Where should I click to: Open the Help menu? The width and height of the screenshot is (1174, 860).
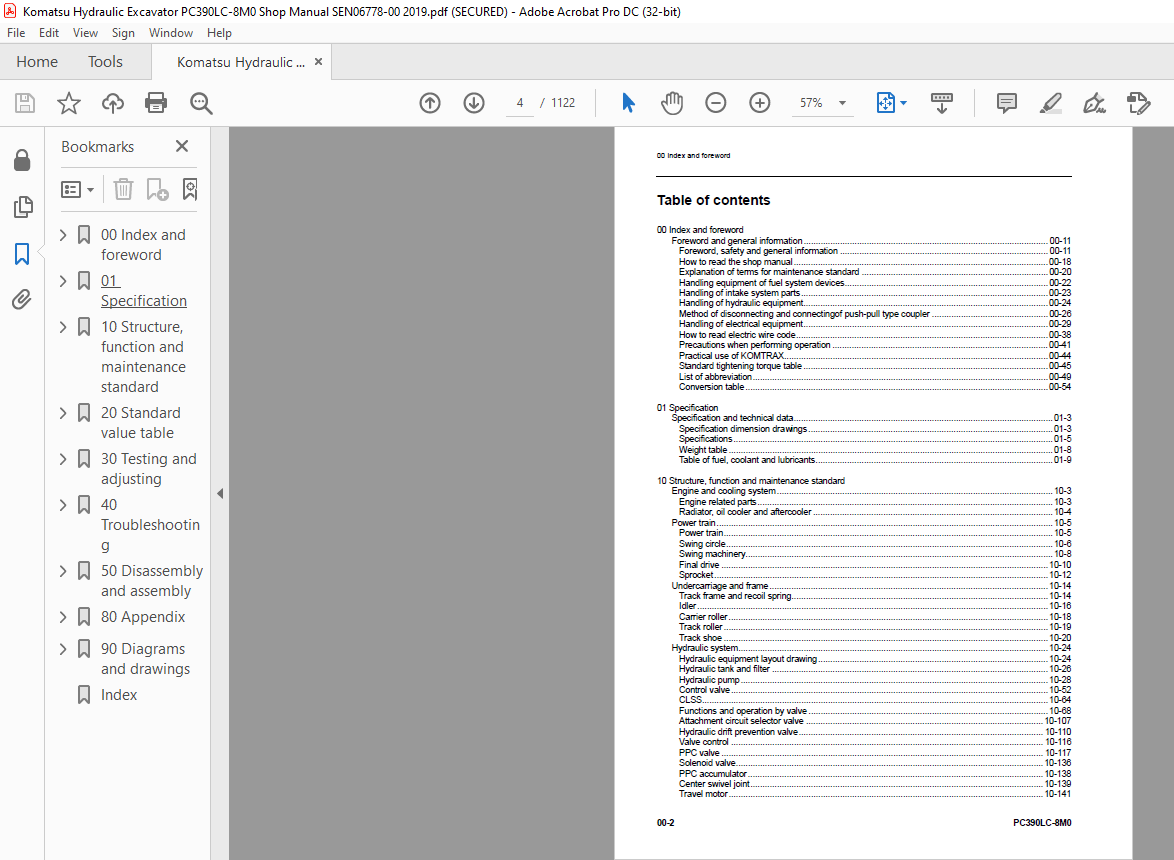click(x=219, y=33)
